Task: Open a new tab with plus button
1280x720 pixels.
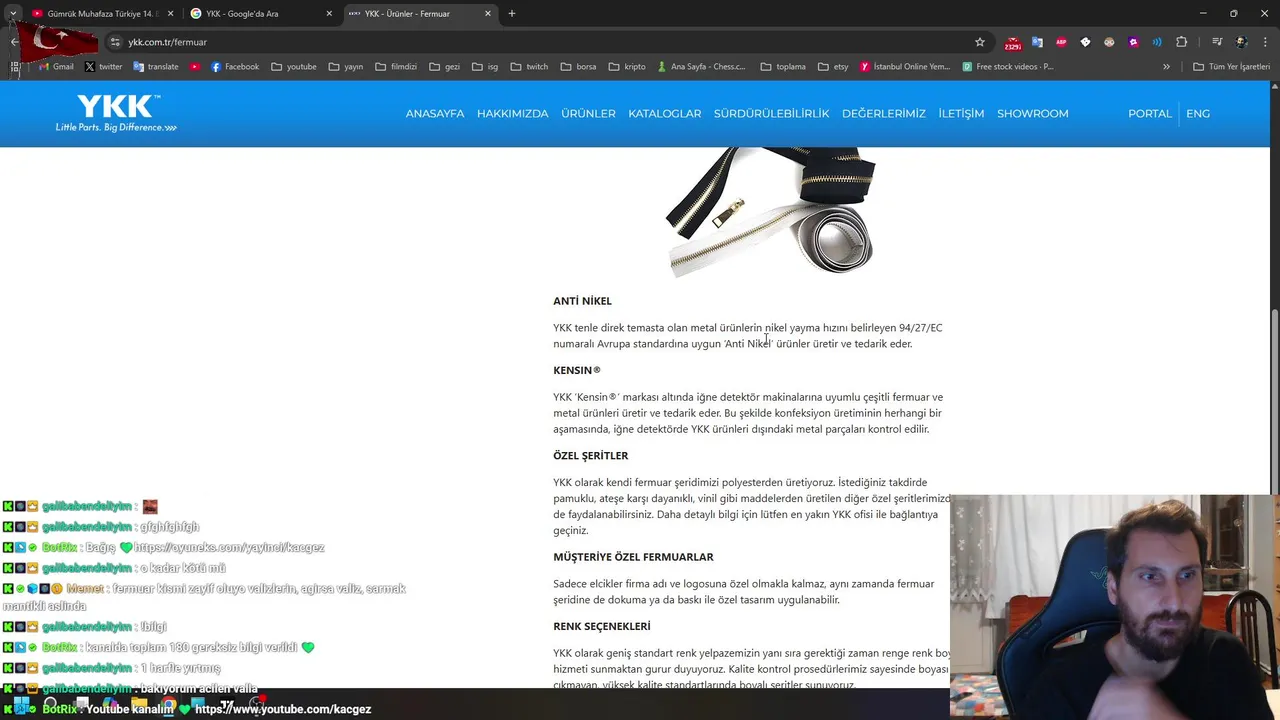Action: [x=512, y=13]
